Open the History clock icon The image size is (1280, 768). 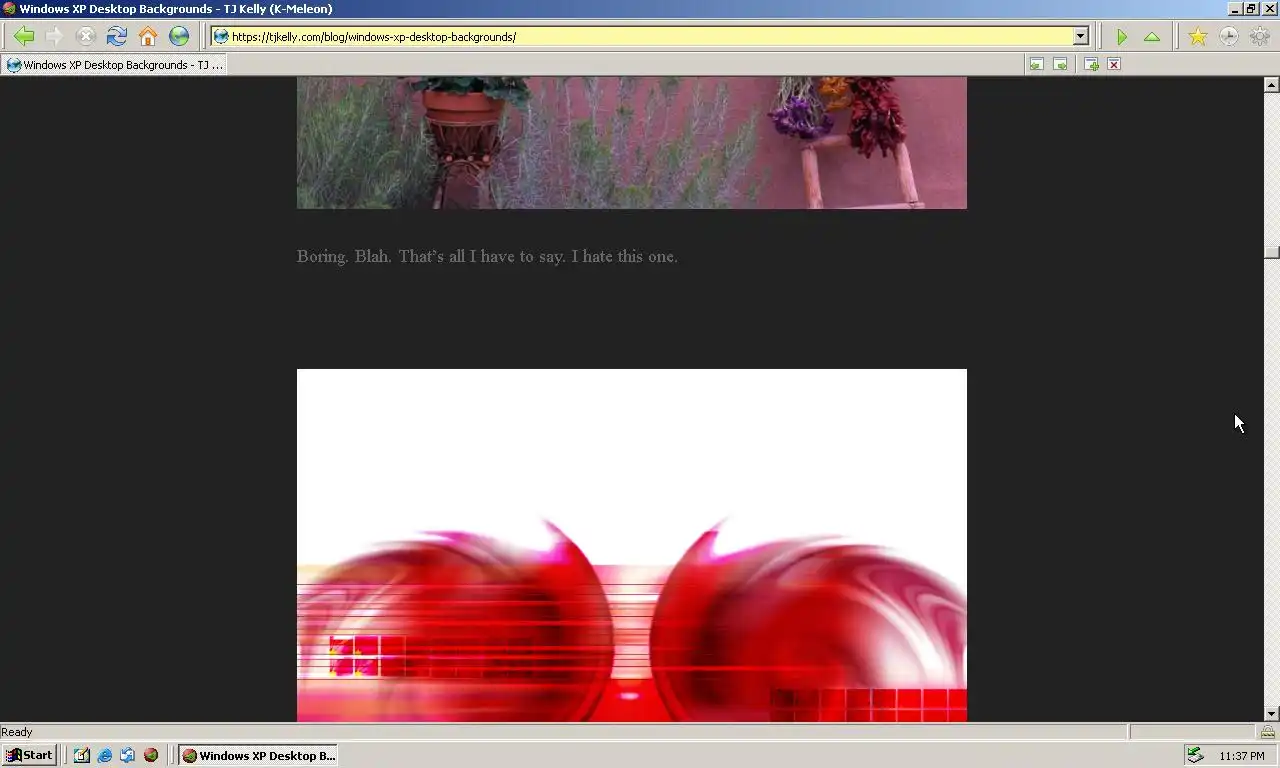coord(1228,37)
